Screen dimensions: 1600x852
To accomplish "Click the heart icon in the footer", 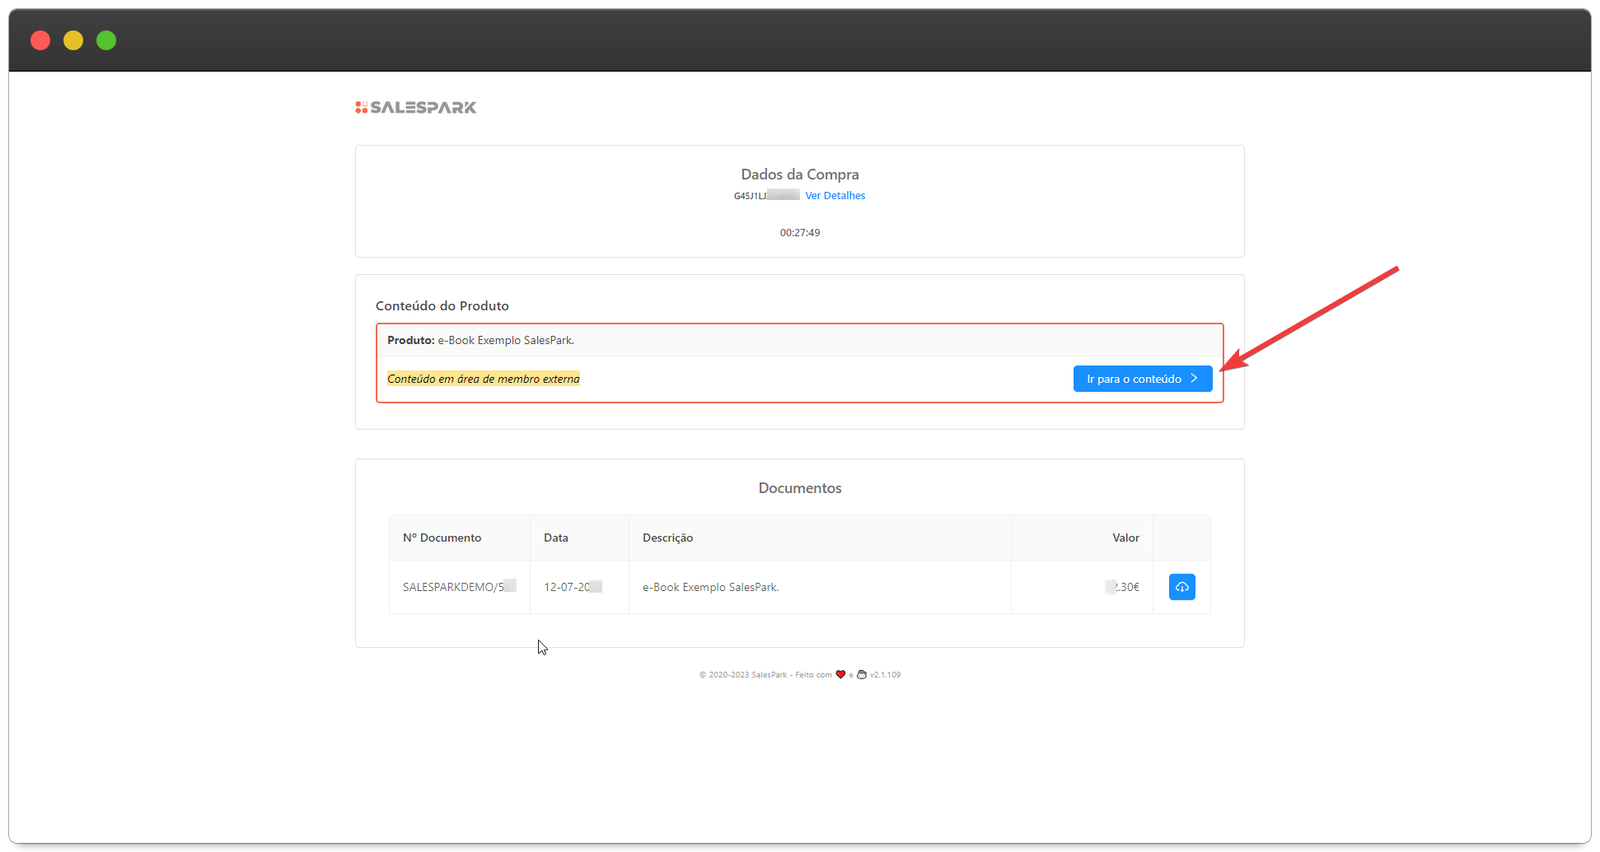I will tap(840, 675).
